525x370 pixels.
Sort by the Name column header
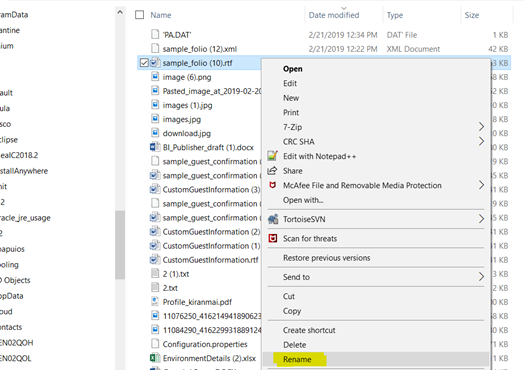pos(161,15)
